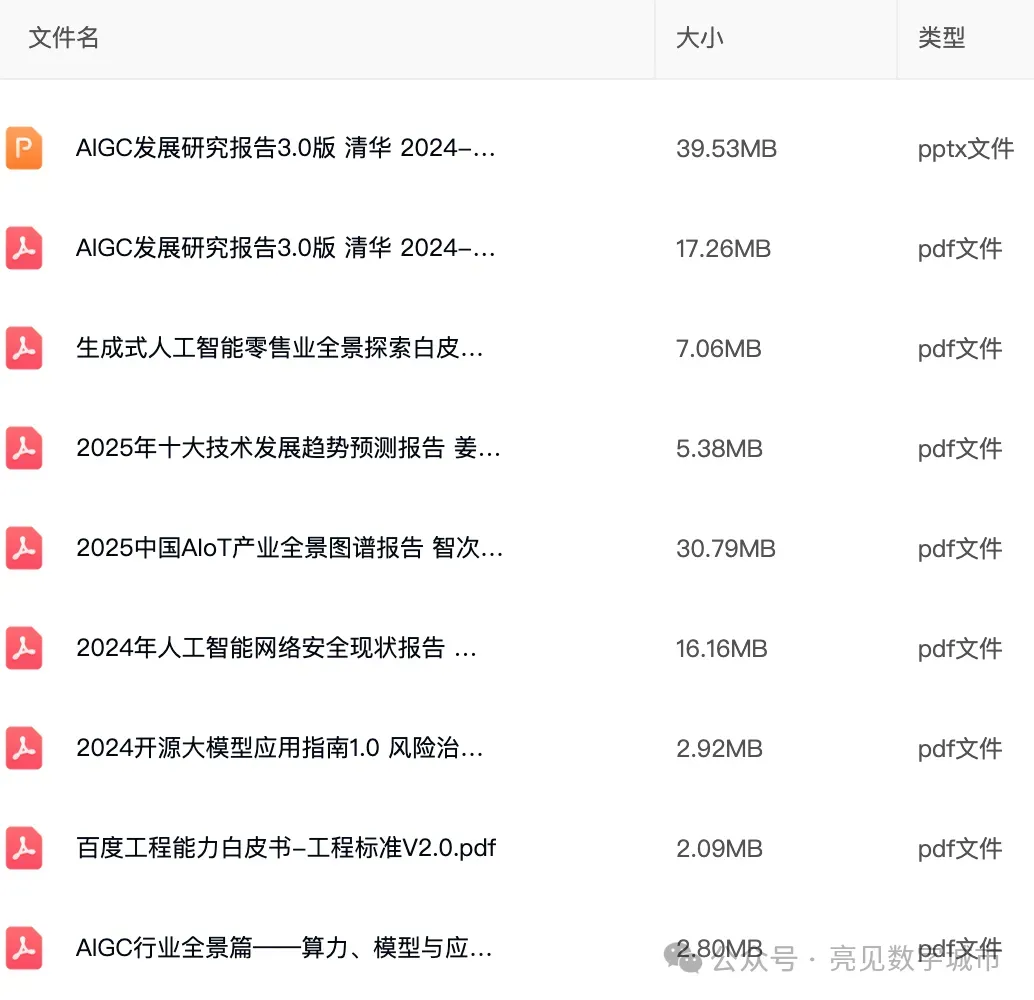Click the PDF icon beside 2025中国AIoT产业全景图谱报告
Viewport: 1034px width, 1000px height.
point(24,548)
